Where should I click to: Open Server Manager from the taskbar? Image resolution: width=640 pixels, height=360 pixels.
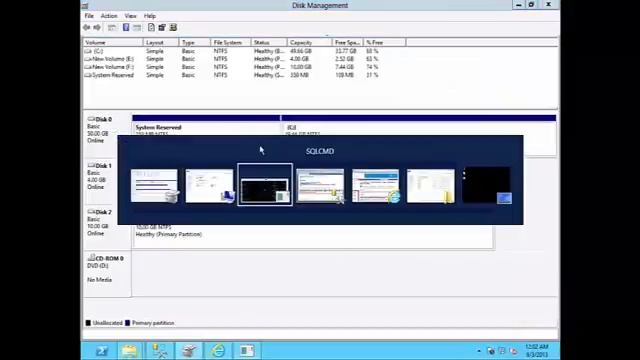click(189, 351)
